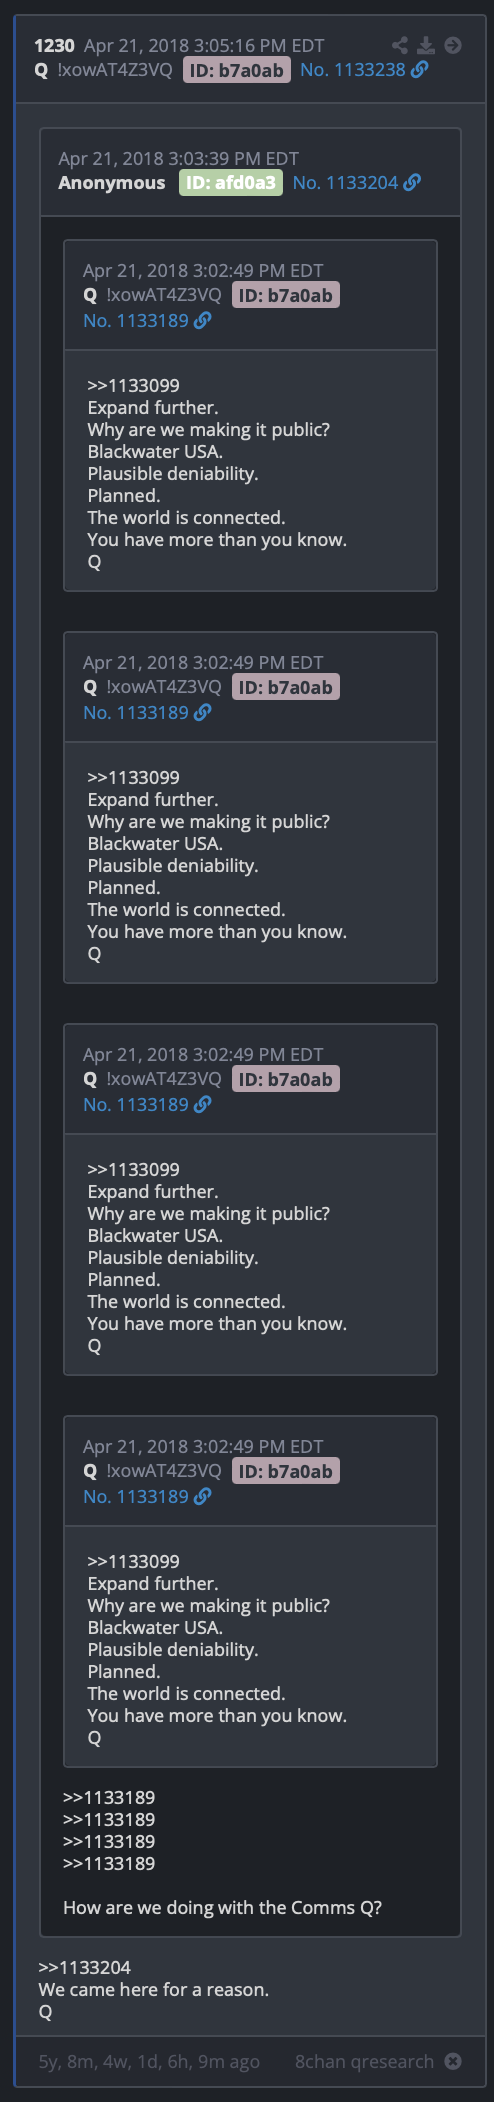This screenshot has width=494, height=2102.
Task: Click the >>1133204 reply reference
Action: coord(85,1967)
